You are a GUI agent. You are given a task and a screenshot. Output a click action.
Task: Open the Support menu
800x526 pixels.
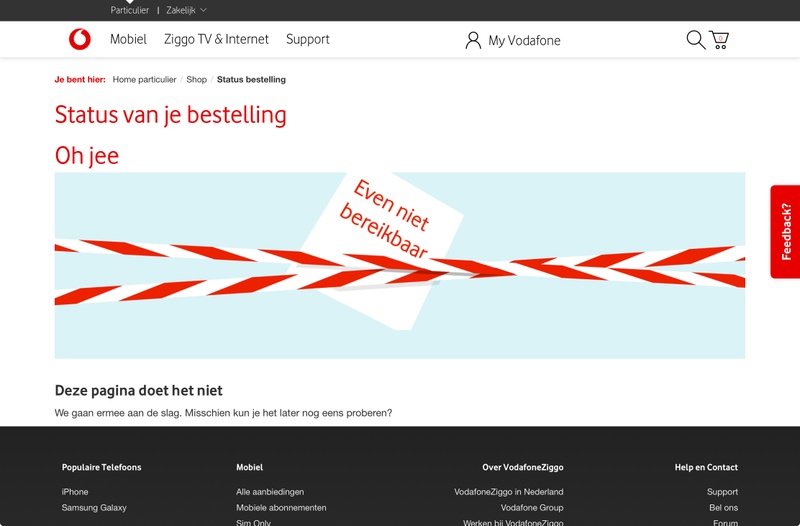tap(308, 39)
